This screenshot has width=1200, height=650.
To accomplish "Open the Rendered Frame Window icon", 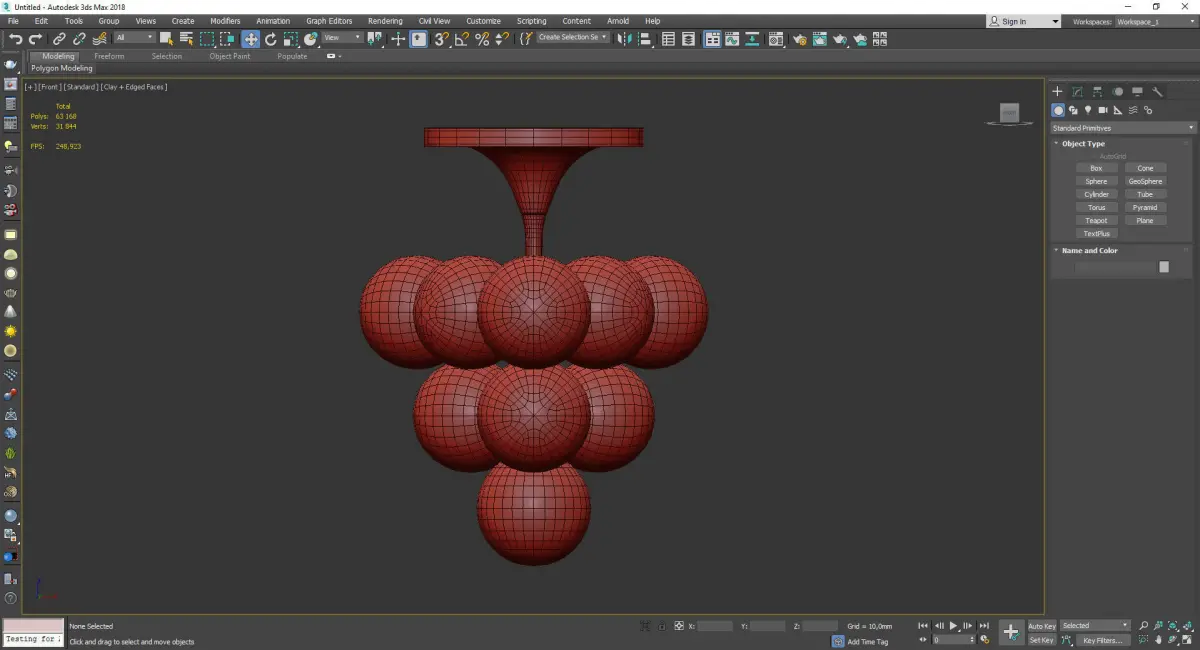I will tap(819, 39).
